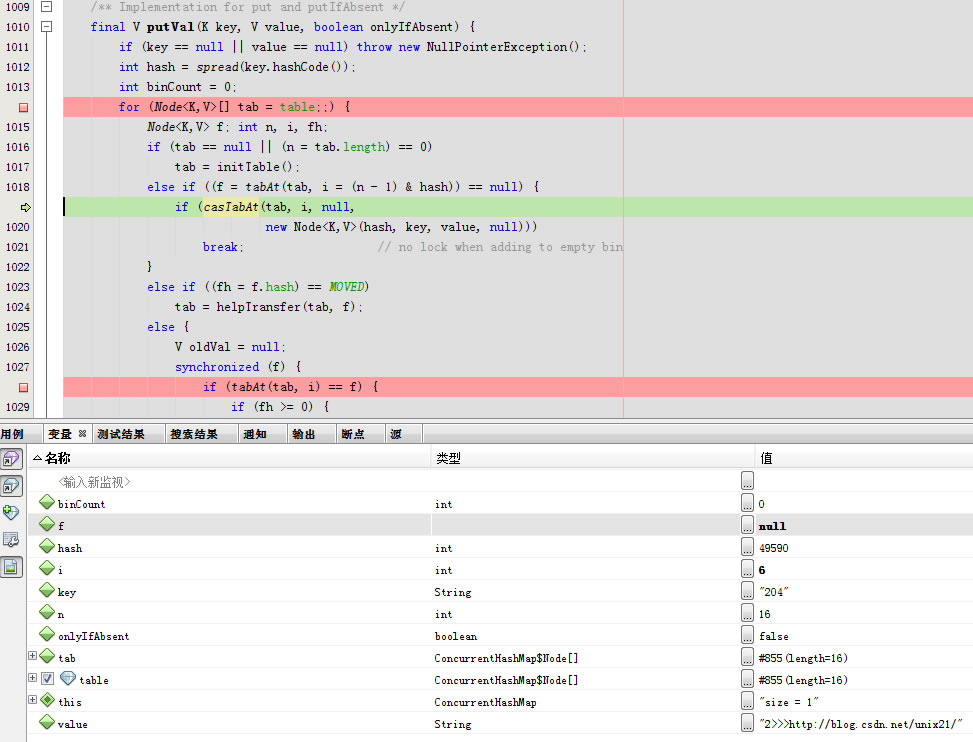973x742 pixels.
Task: Toggle the image-style toolbar button in variables sidebar
Action: pyautogui.click(x=11, y=566)
